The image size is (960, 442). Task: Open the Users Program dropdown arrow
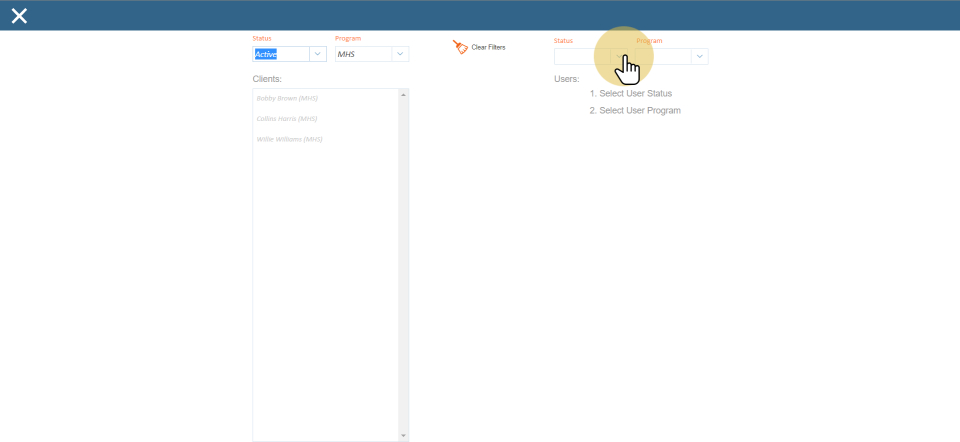coord(700,57)
